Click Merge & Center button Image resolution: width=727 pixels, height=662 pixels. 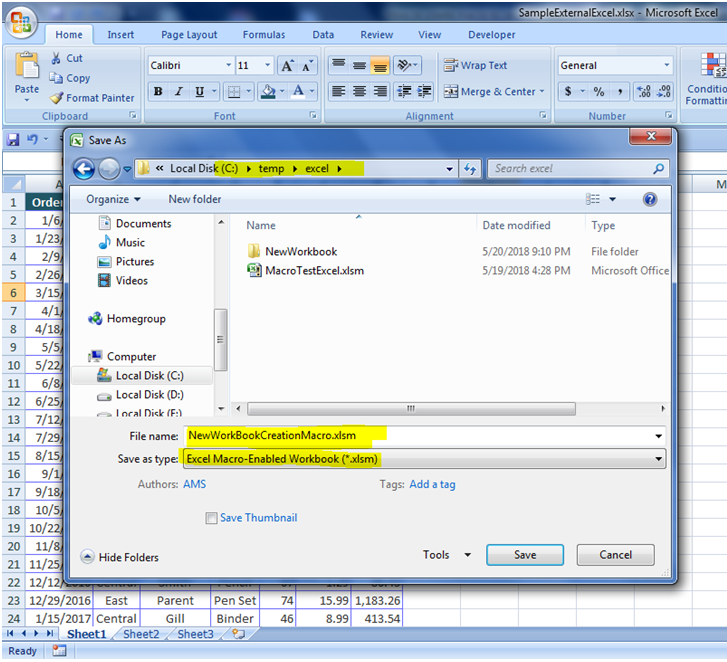tap(489, 91)
